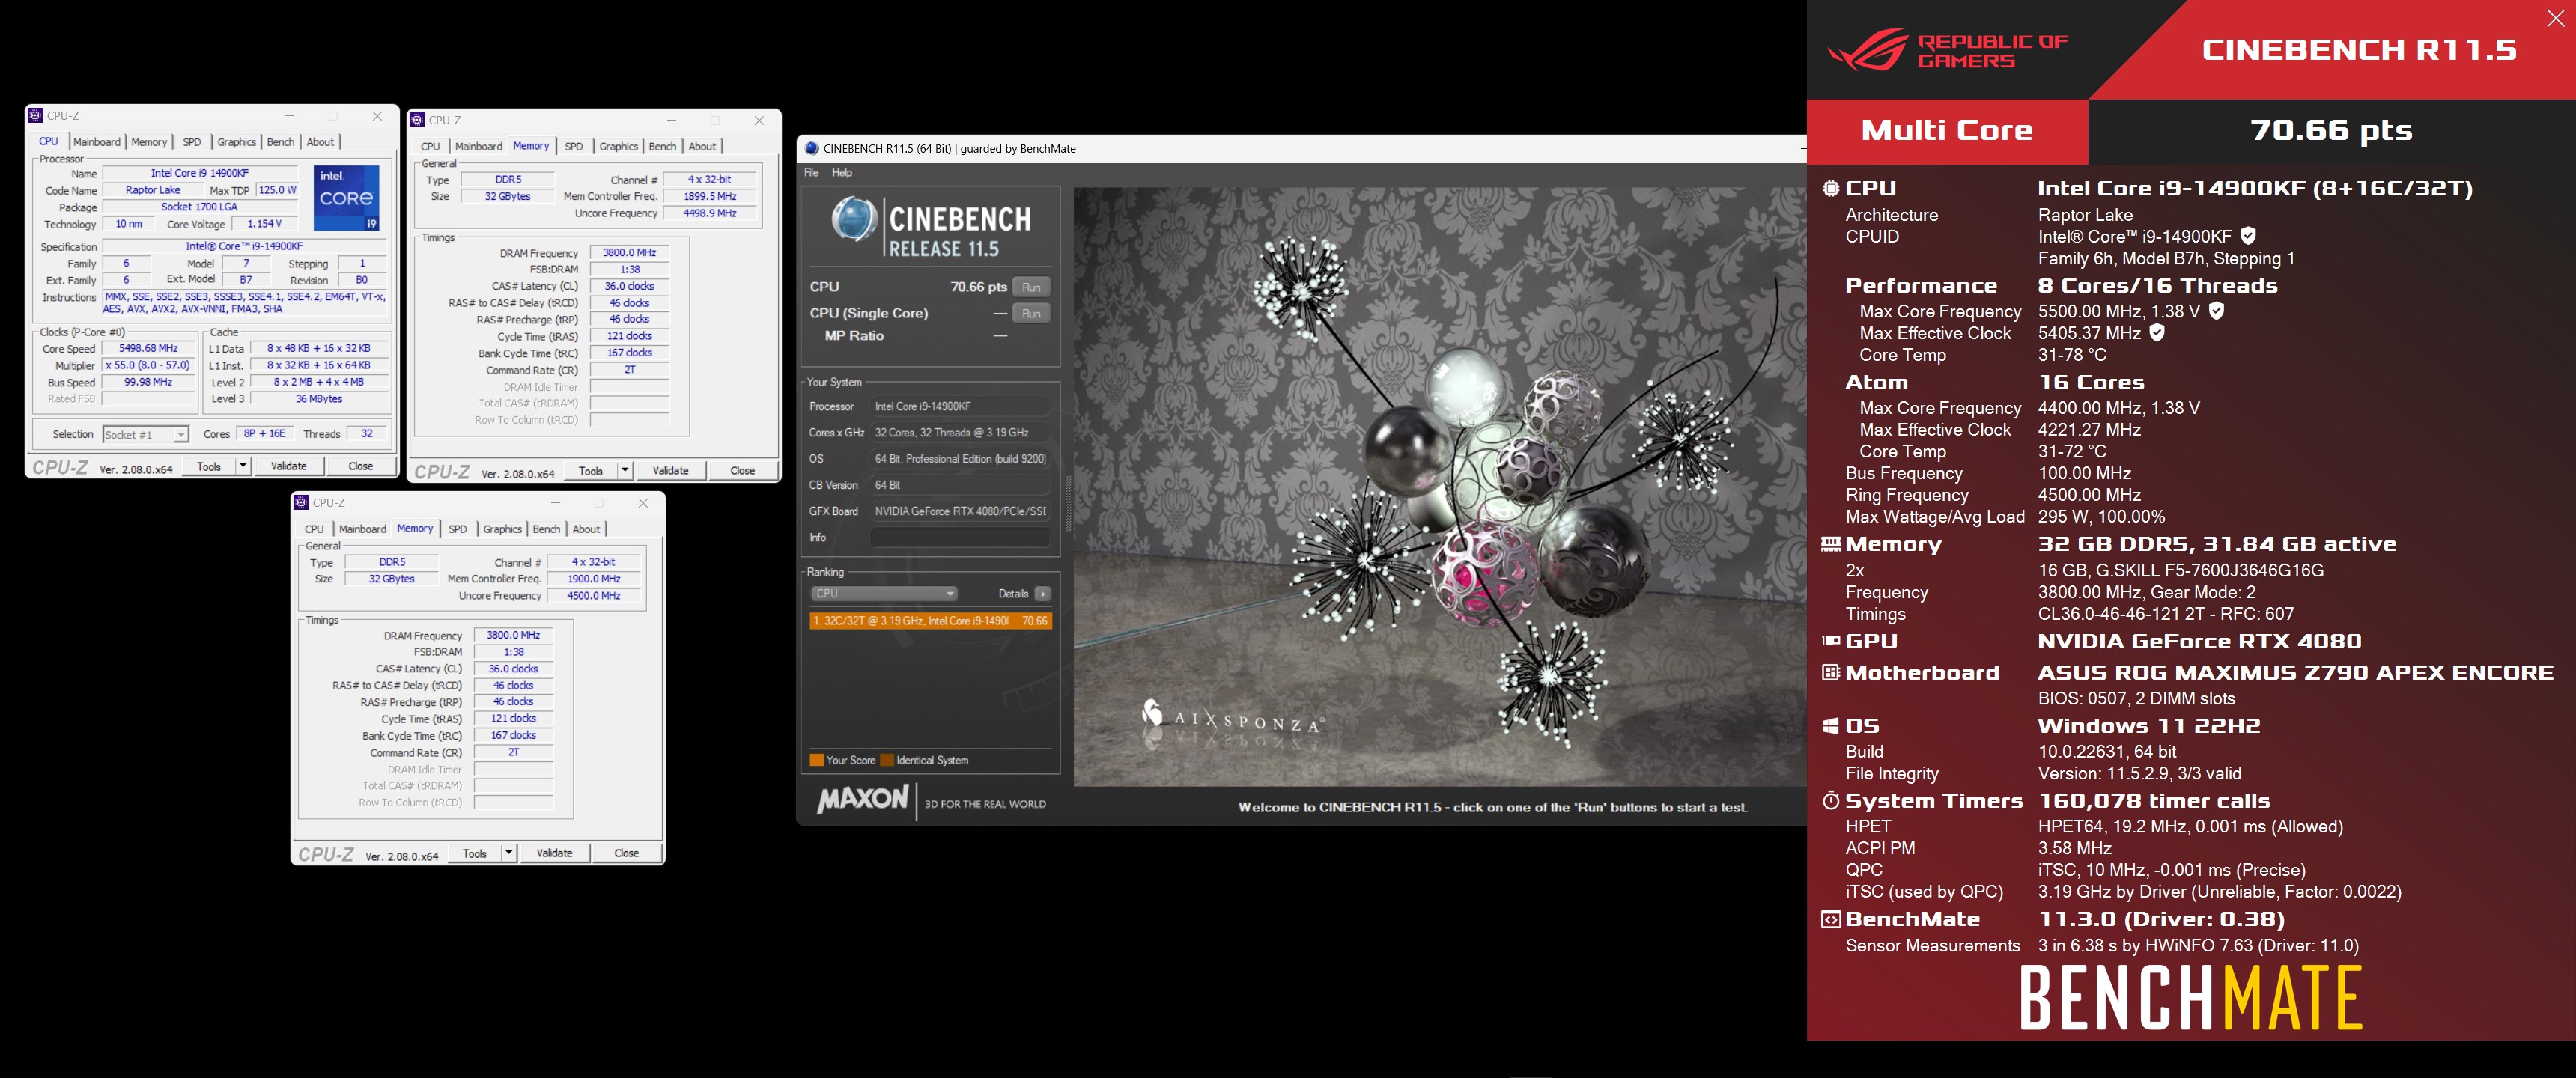The height and width of the screenshot is (1078, 2576).
Task: Click the Details arrow icon in Ranking
Action: pyautogui.click(x=1043, y=594)
